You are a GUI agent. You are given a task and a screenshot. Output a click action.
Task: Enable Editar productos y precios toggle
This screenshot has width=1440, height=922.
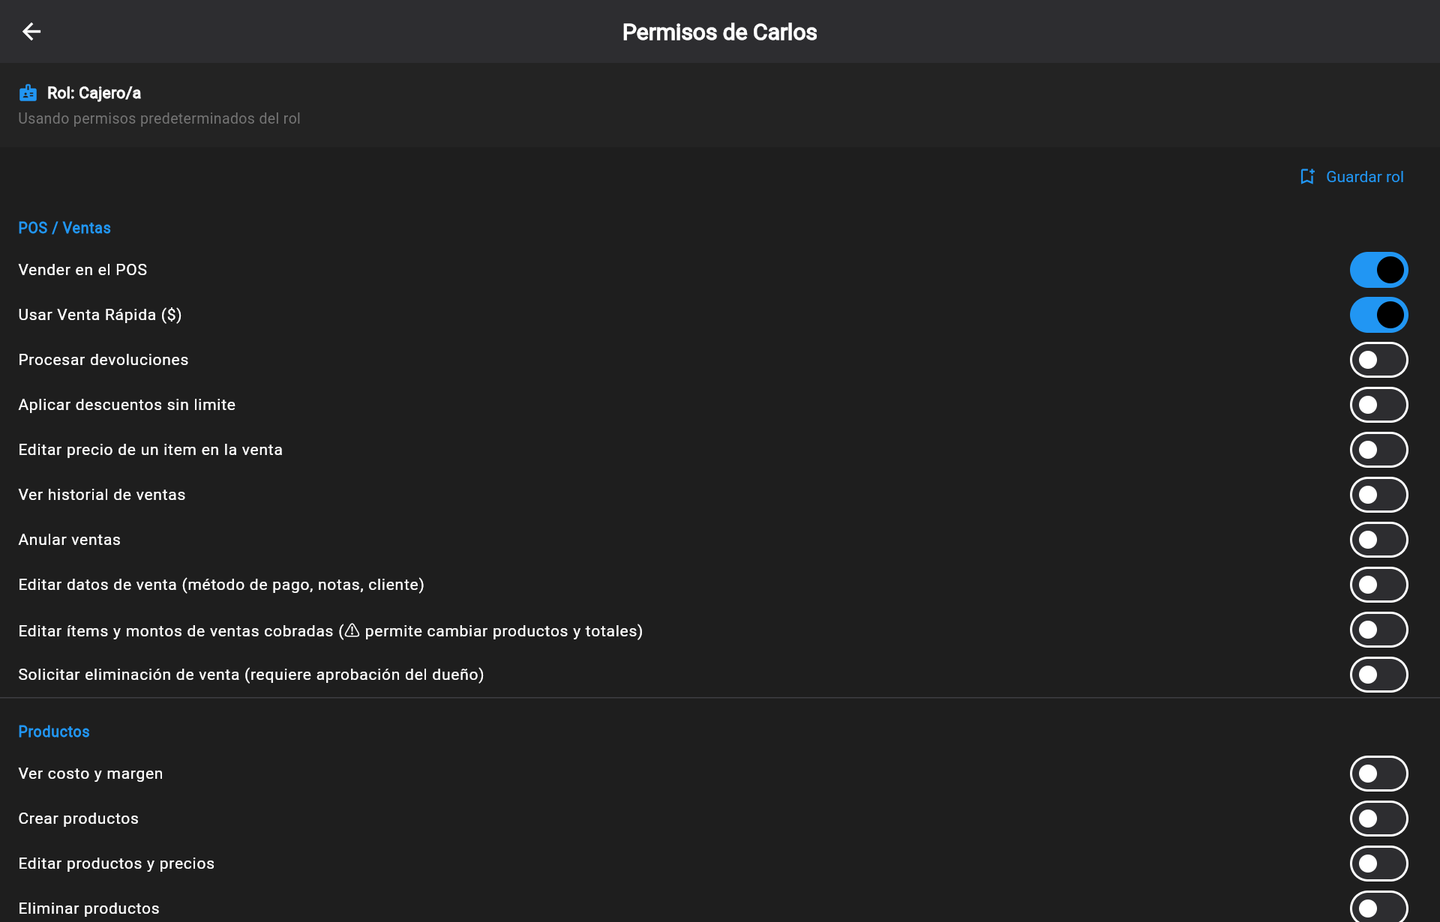point(1379,864)
